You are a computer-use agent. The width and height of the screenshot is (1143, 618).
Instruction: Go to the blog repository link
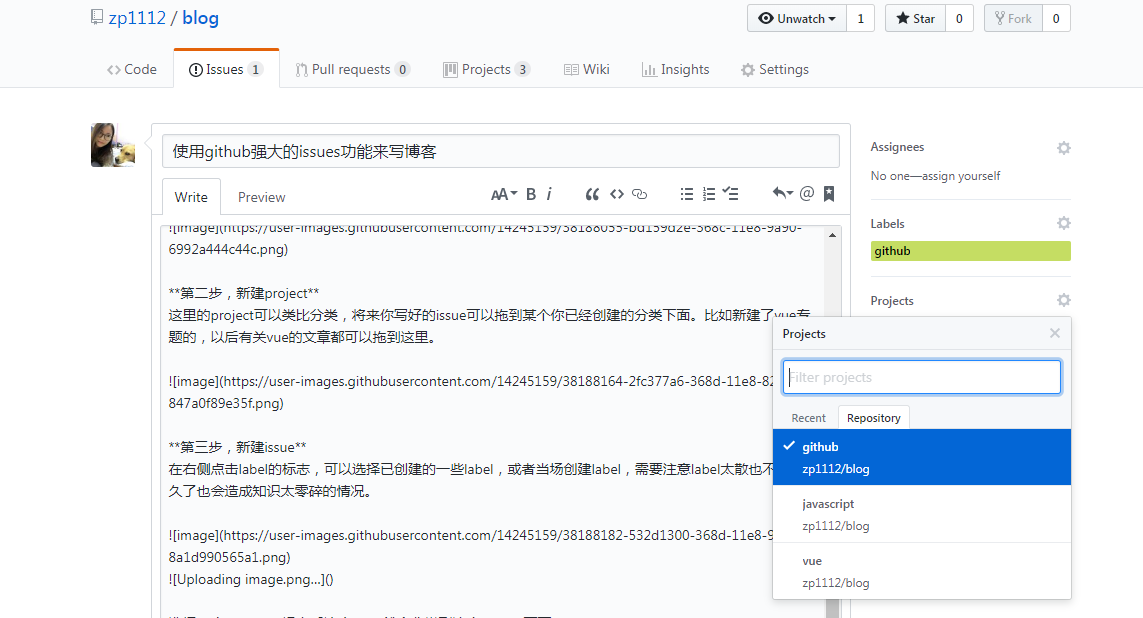click(x=200, y=18)
